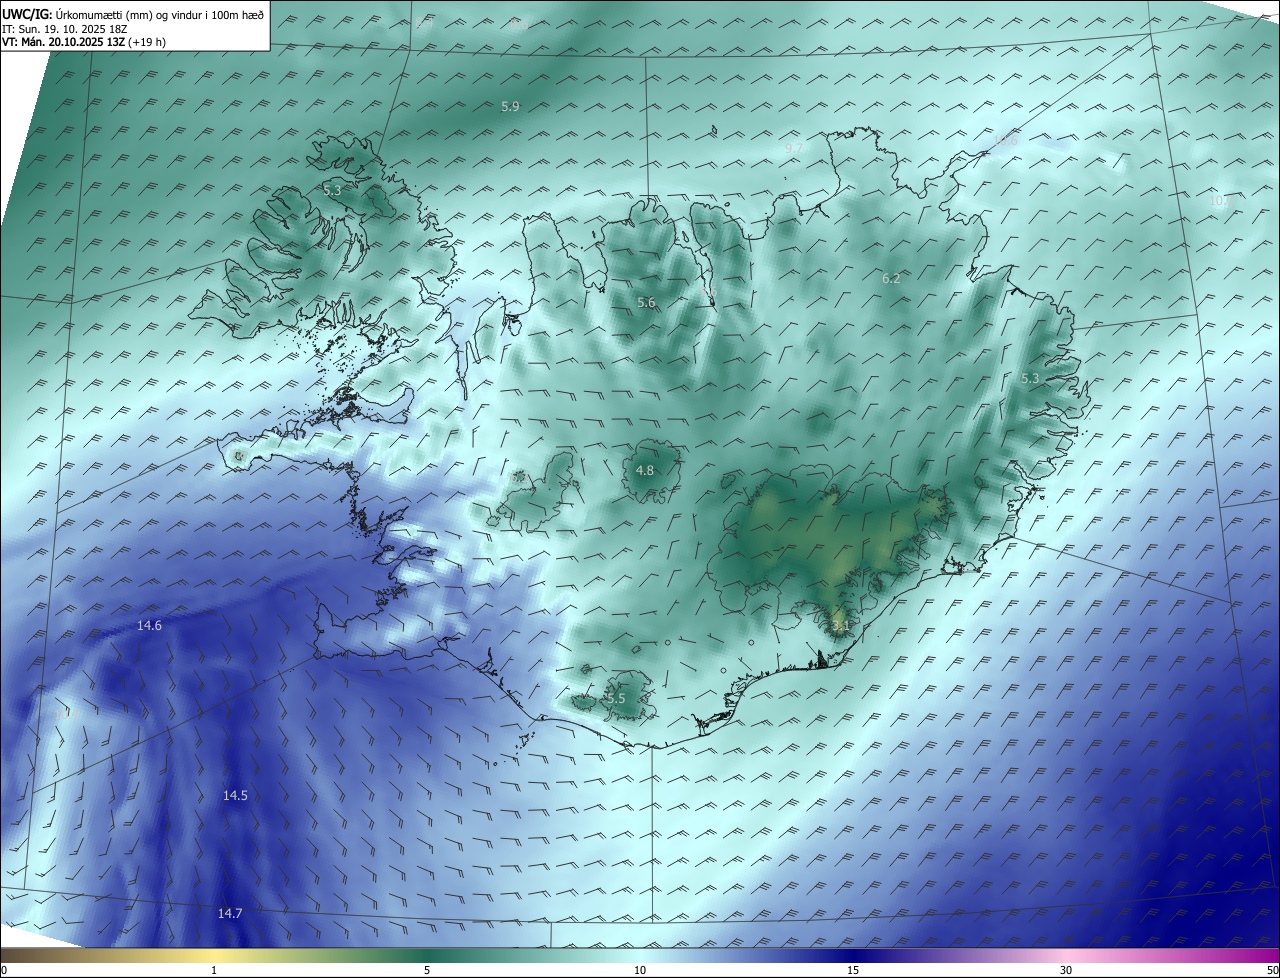
Task: Click the 10.6 value label on the map
Action: [x=1004, y=141]
